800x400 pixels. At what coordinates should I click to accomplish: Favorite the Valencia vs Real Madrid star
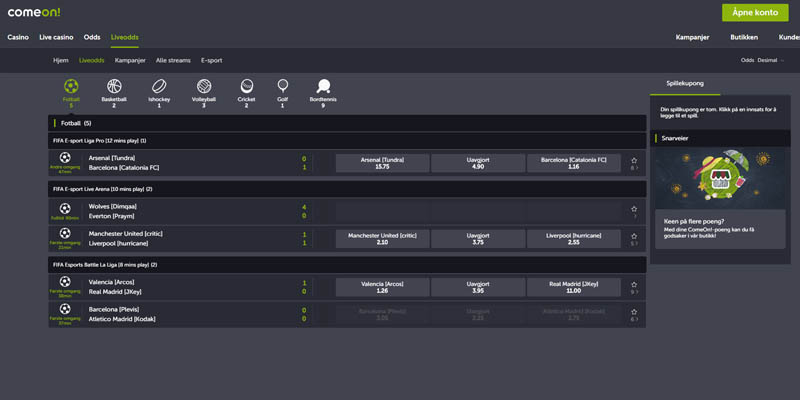pos(634,284)
